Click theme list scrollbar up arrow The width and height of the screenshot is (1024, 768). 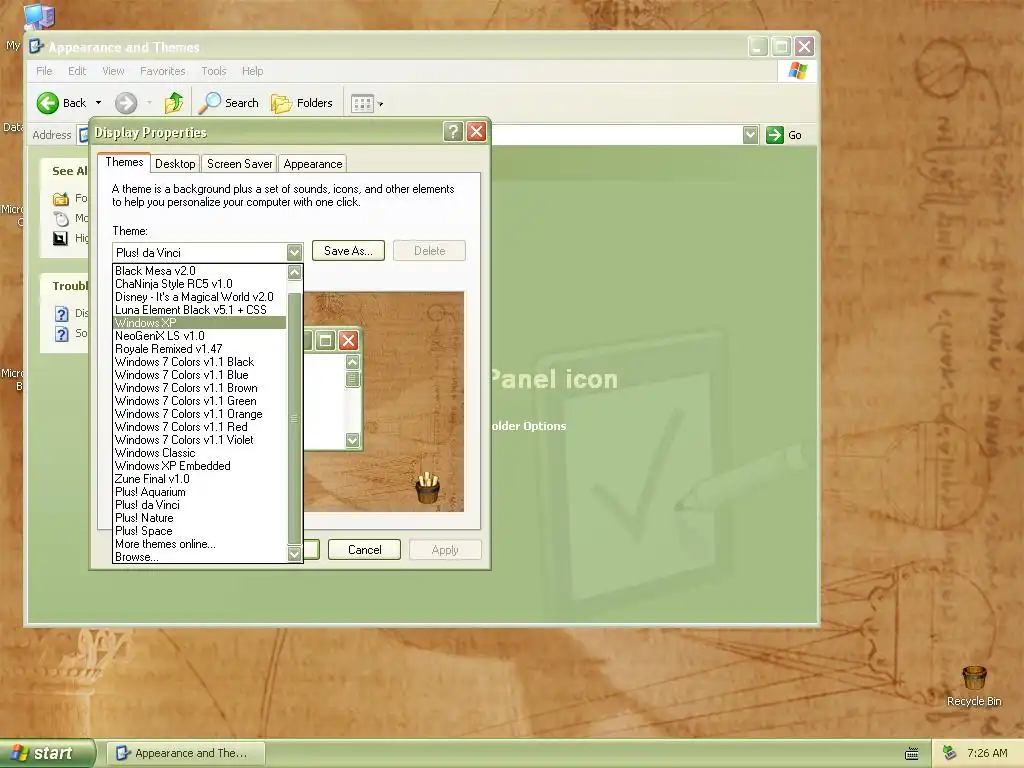point(295,272)
